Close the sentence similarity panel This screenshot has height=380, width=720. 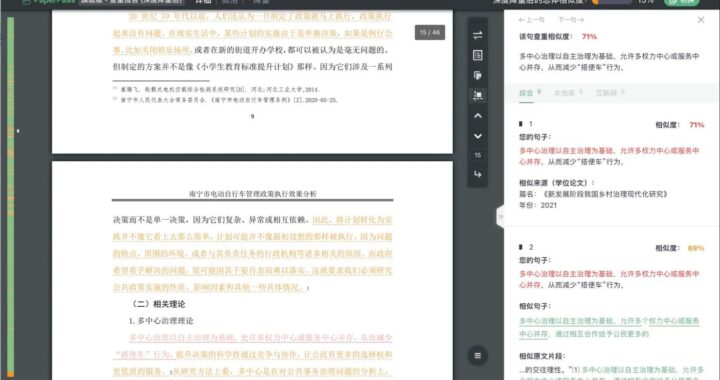point(701,20)
